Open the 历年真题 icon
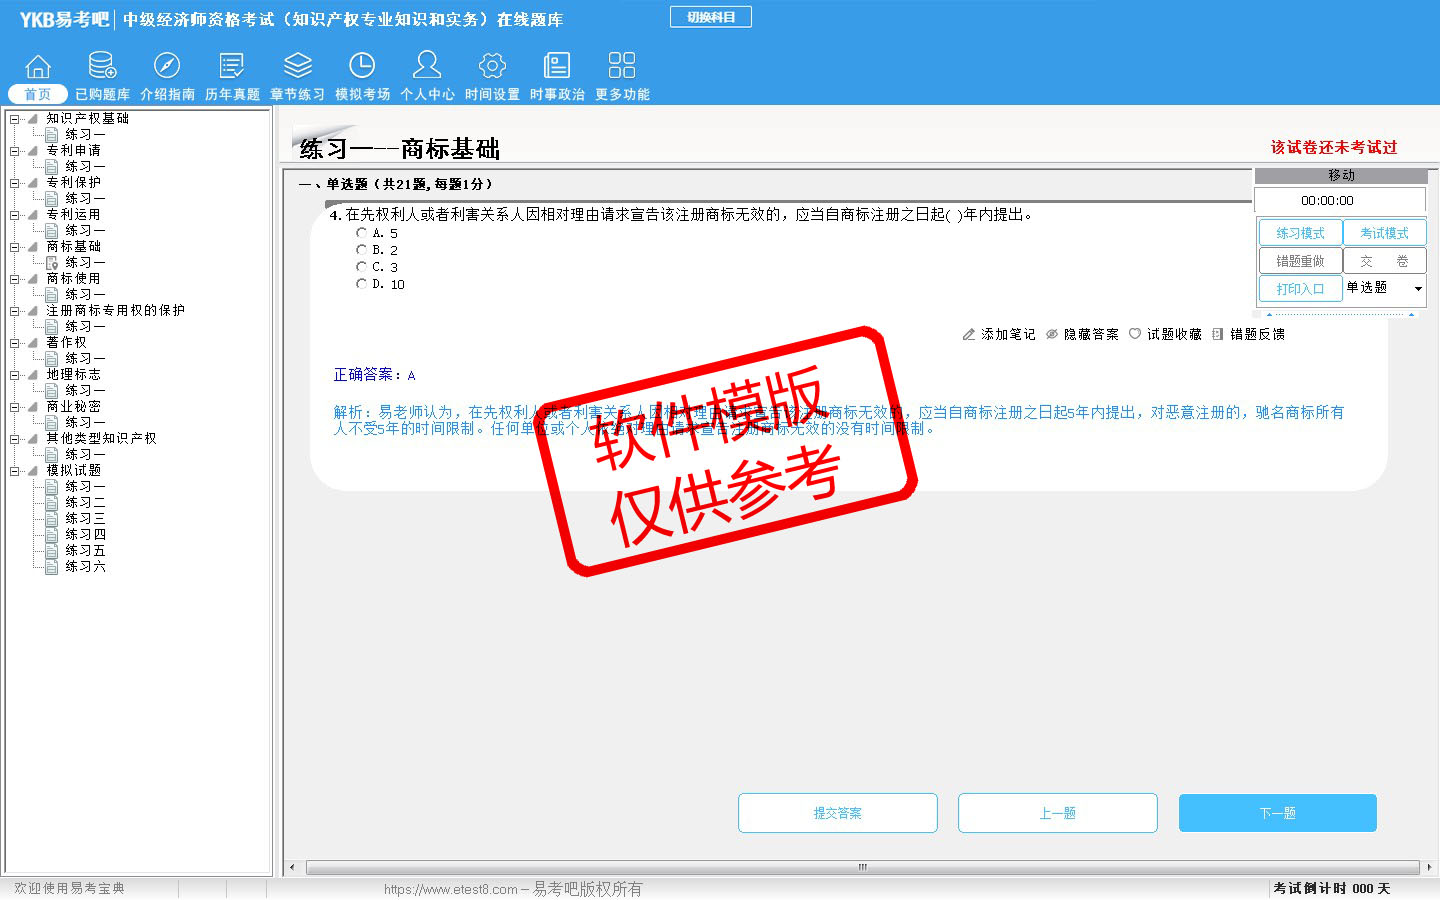Viewport: 1440px width, 900px height. click(x=232, y=66)
